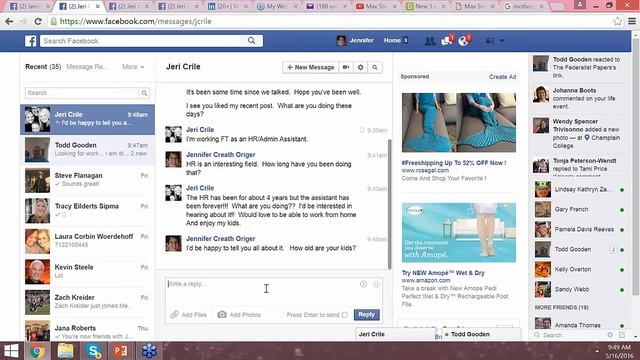Click the Add Photos camera icon

(x=222, y=315)
